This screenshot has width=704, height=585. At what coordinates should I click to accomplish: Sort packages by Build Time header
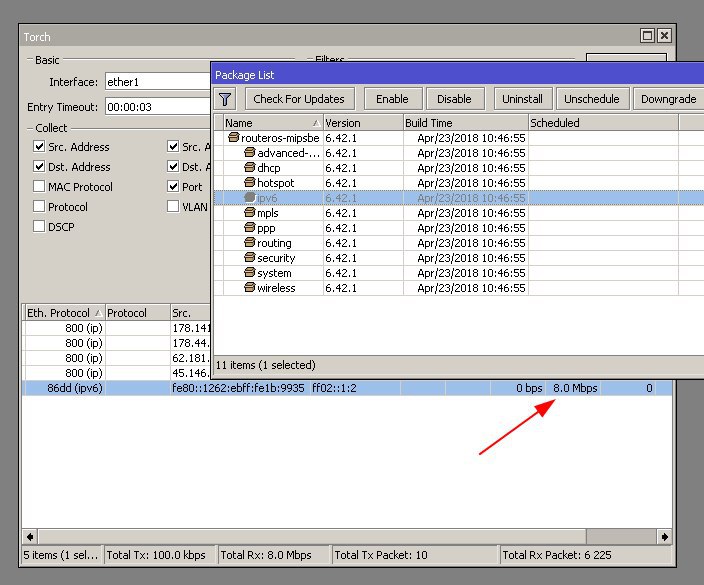466,123
